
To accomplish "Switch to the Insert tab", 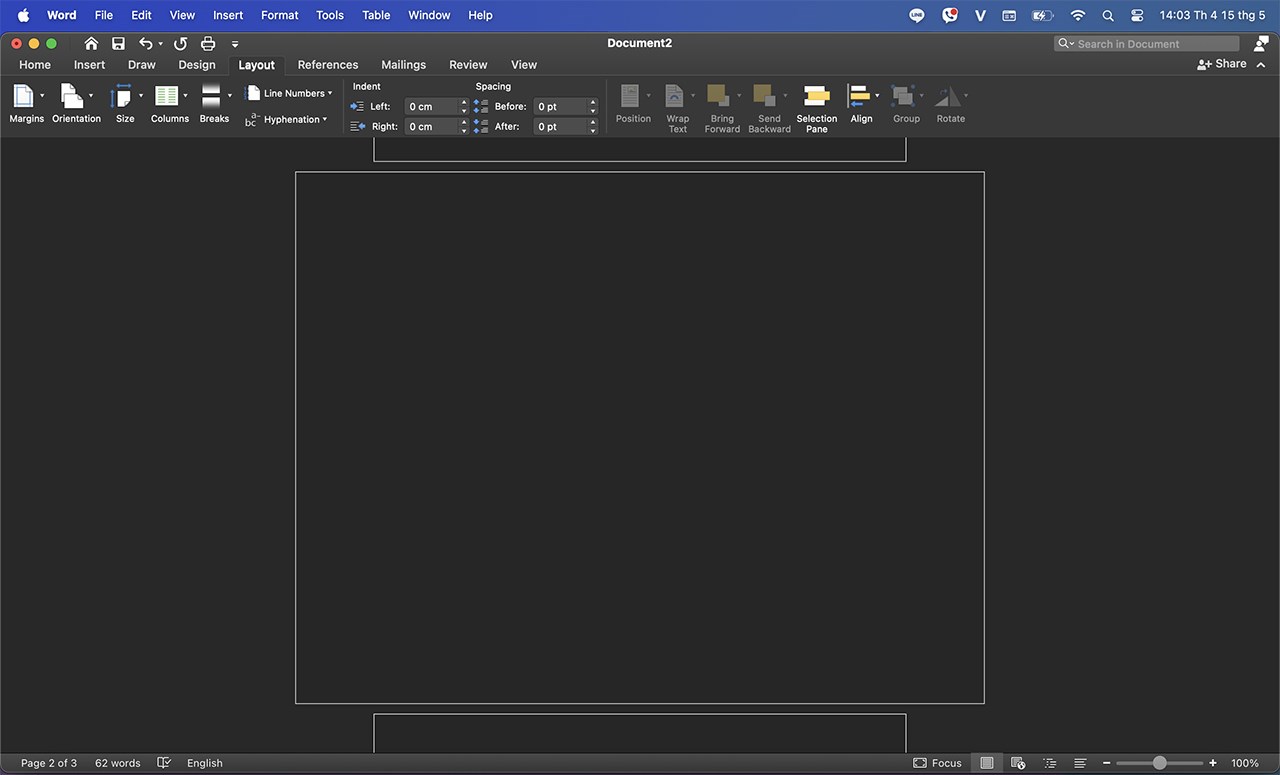I will pyautogui.click(x=89, y=64).
